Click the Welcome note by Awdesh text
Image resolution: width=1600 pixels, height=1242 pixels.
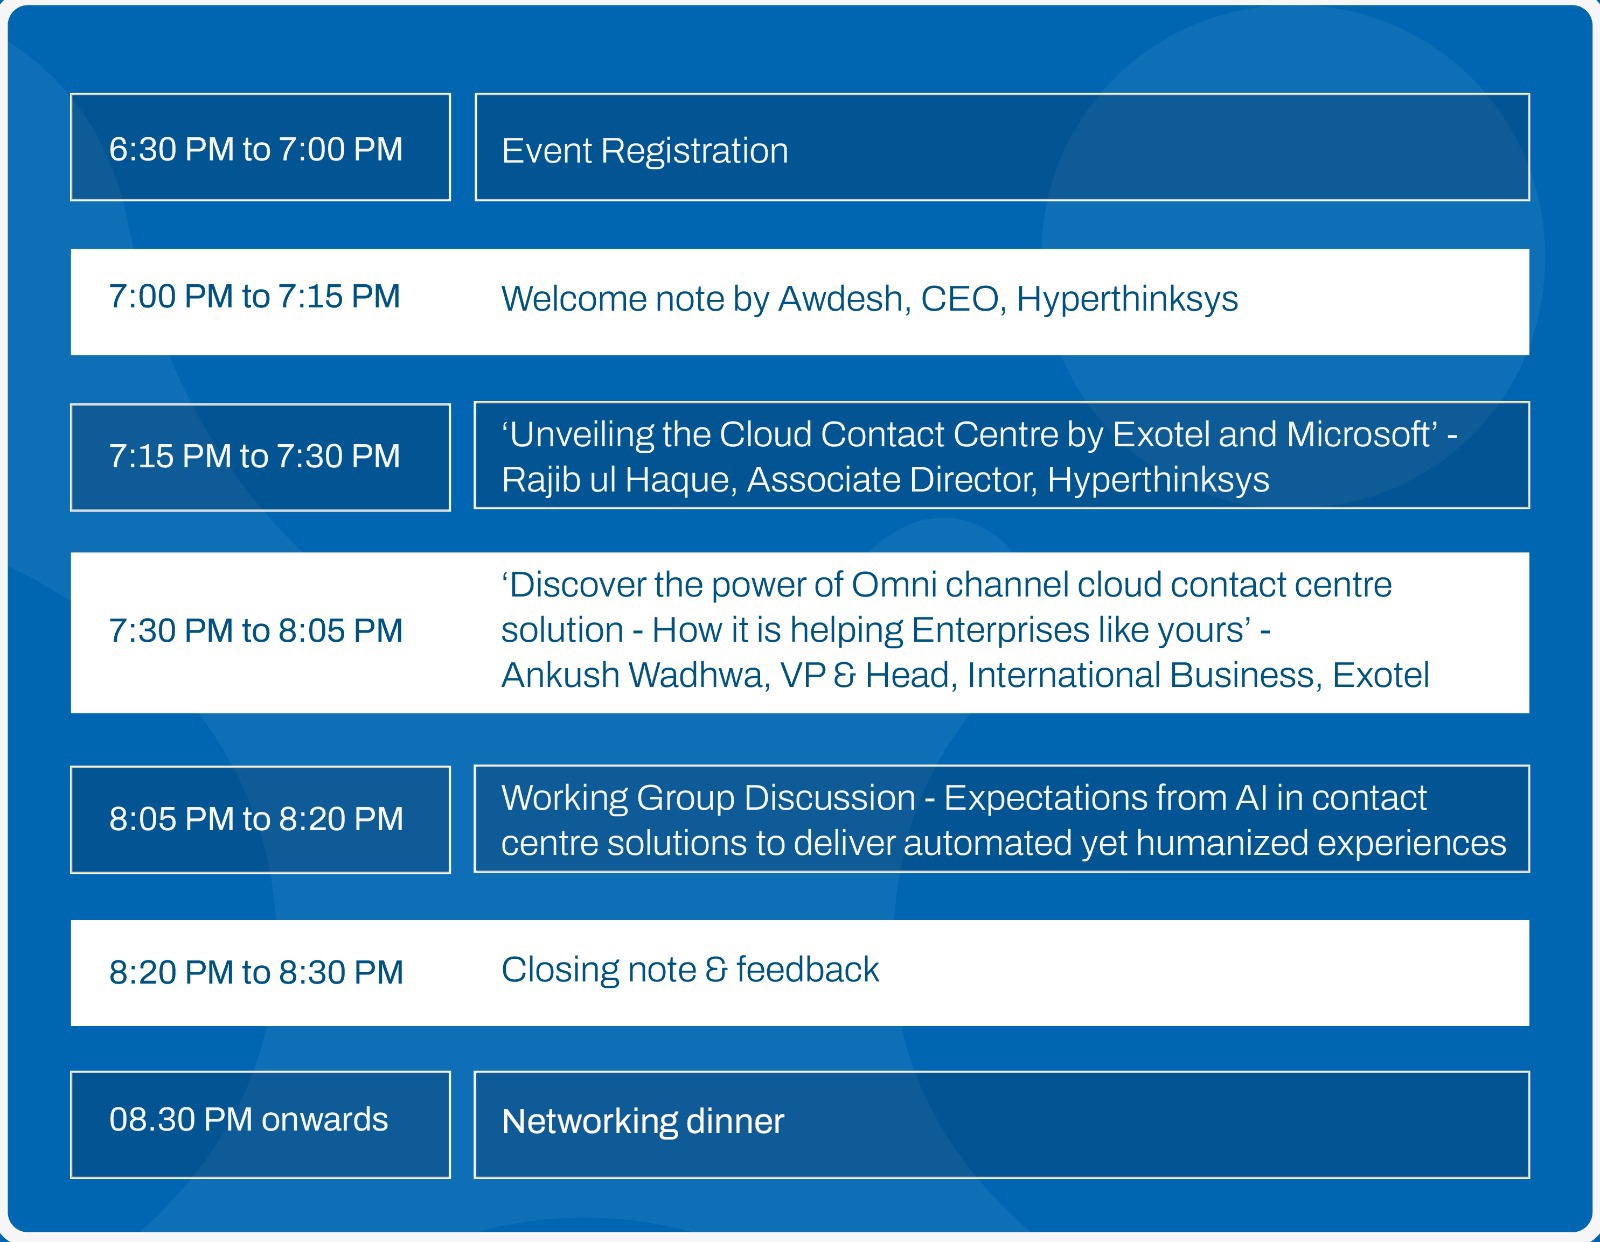coord(869,299)
